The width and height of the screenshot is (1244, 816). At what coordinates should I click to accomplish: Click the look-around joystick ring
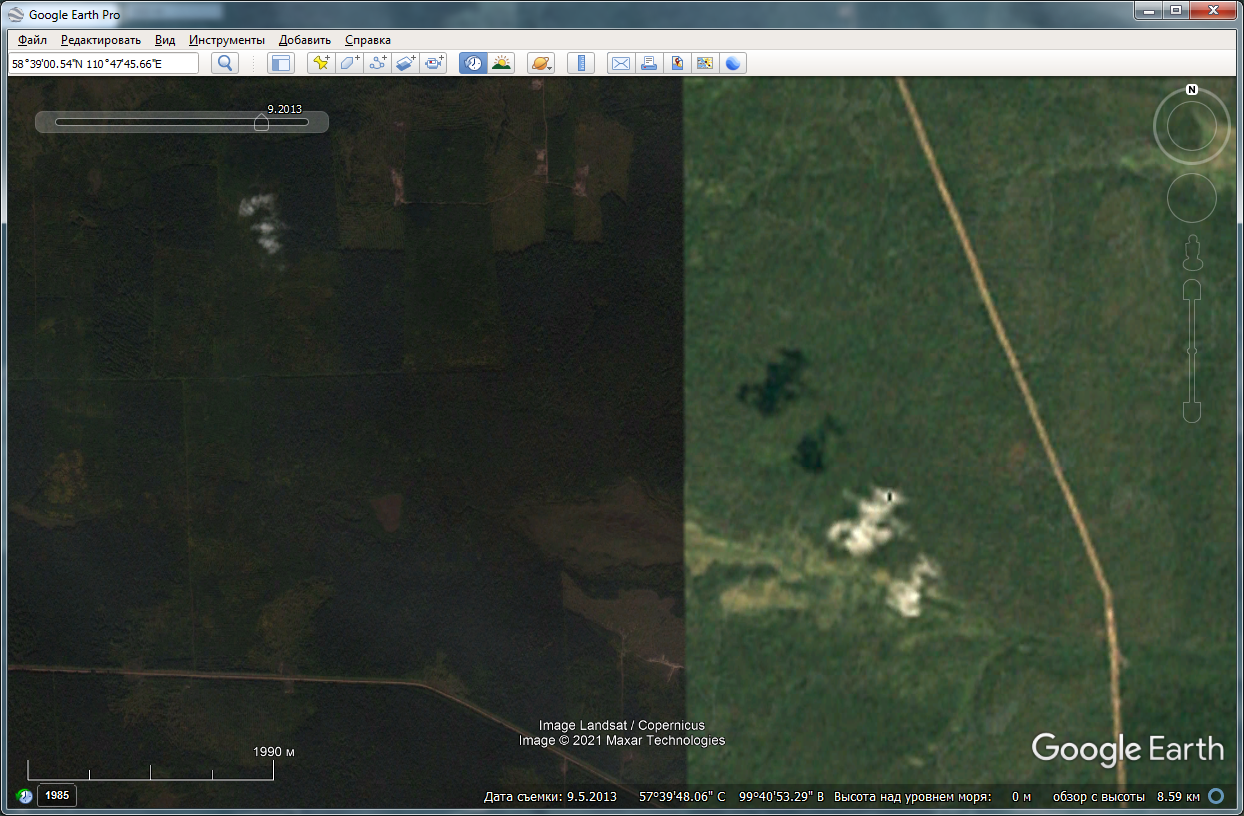1192,126
